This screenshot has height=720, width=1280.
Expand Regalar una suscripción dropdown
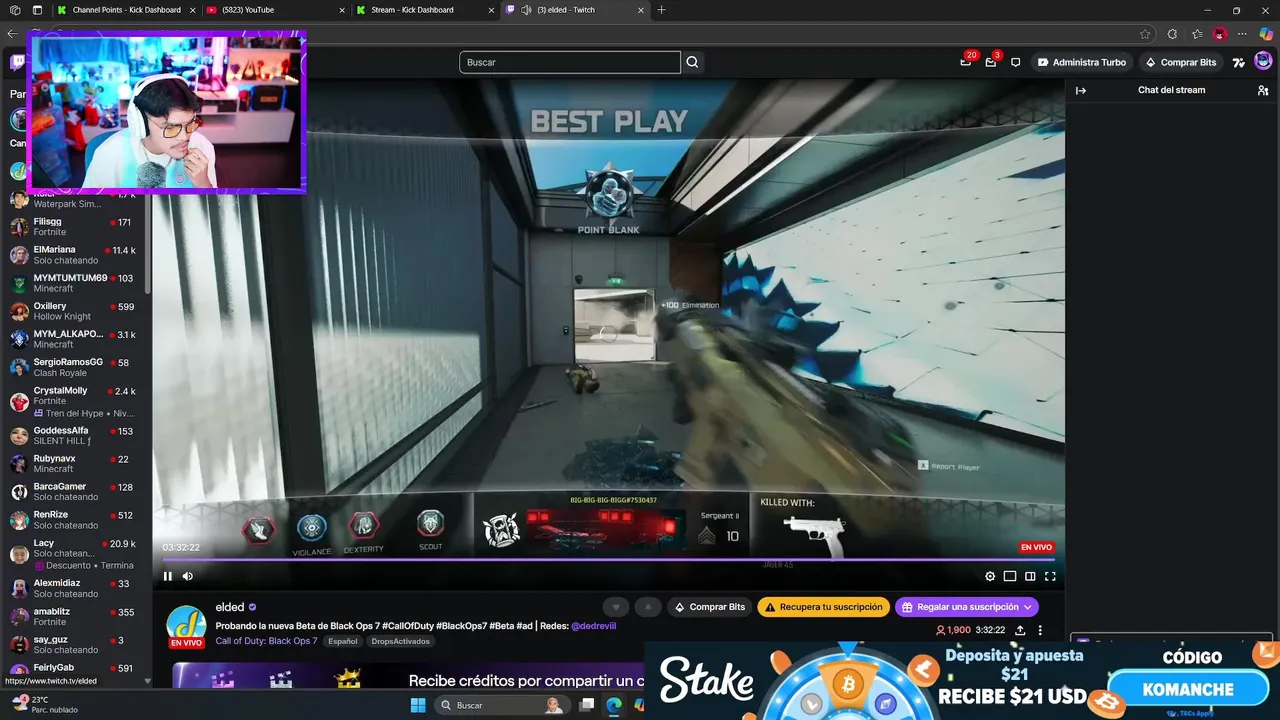pyautogui.click(x=967, y=607)
